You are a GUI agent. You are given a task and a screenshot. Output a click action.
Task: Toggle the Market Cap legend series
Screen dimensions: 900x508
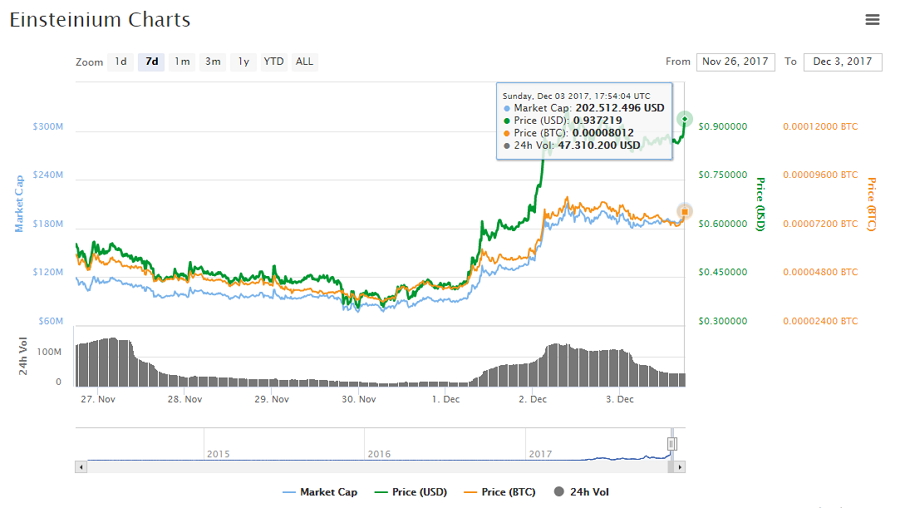(320, 492)
